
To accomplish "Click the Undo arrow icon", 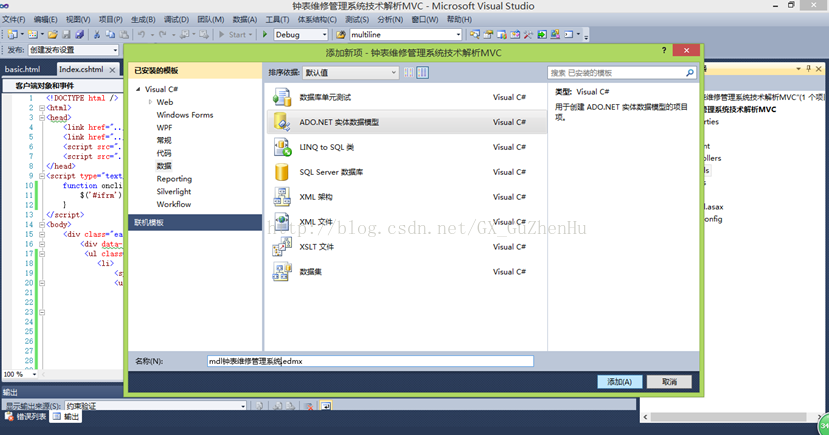I will [141, 35].
